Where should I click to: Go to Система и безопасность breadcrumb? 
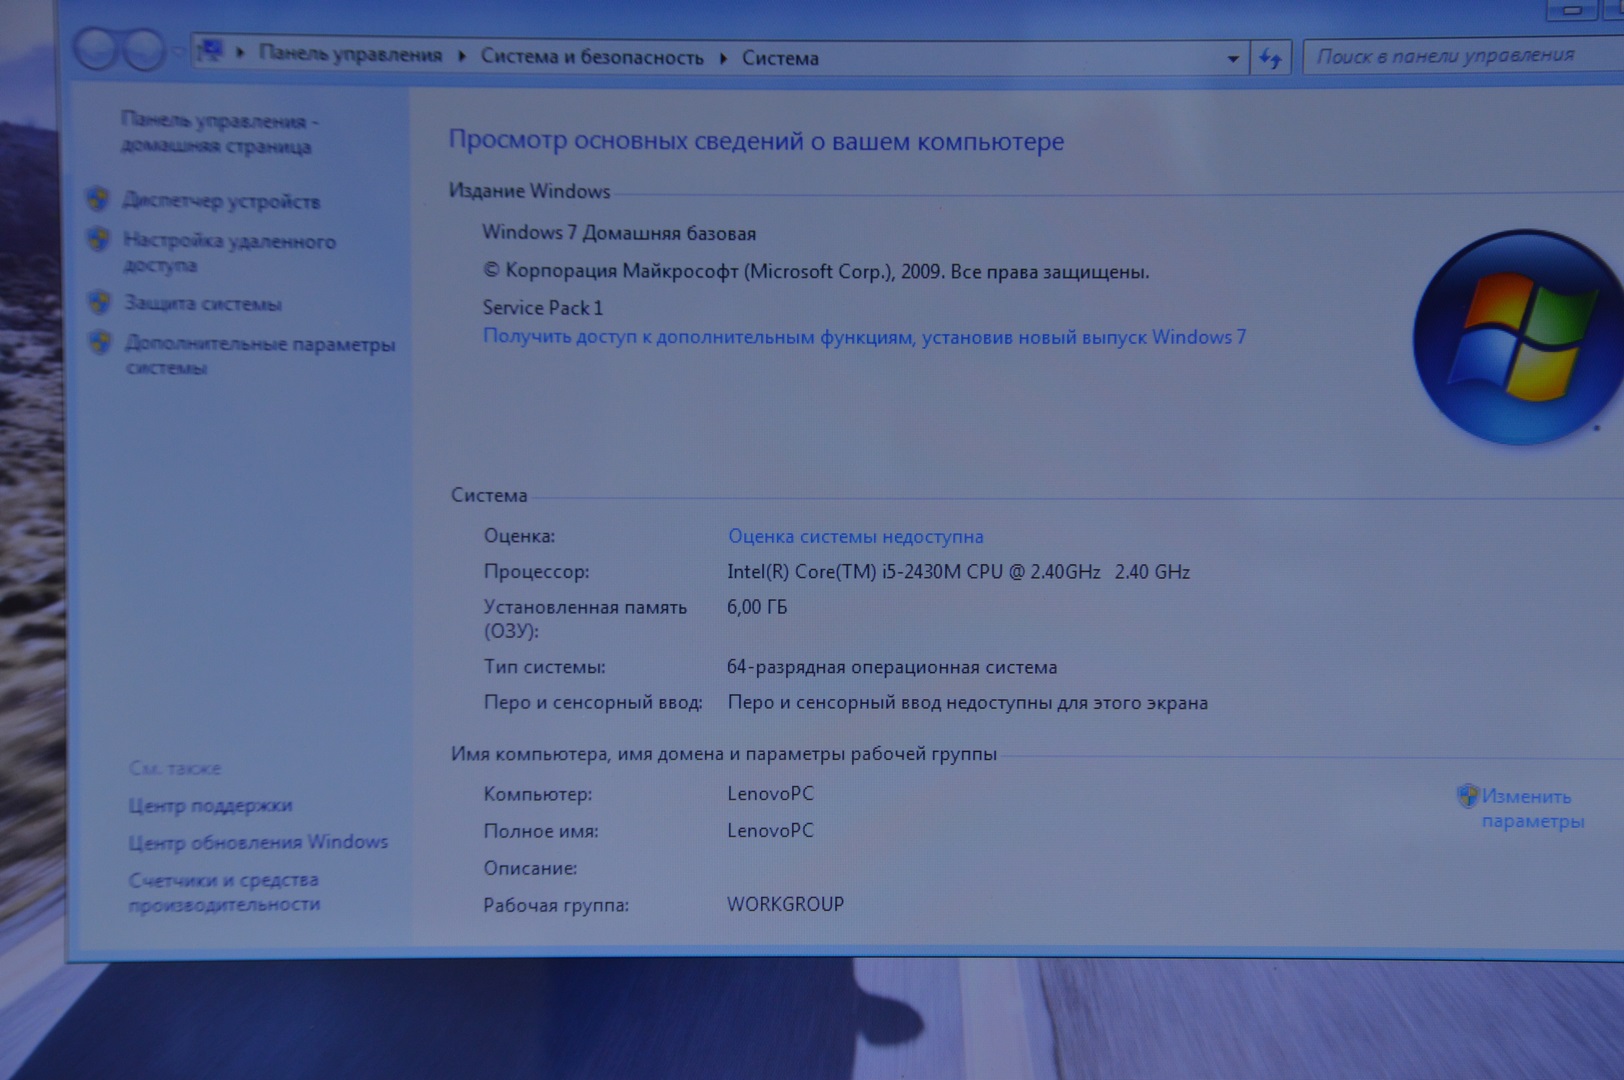(x=592, y=57)
